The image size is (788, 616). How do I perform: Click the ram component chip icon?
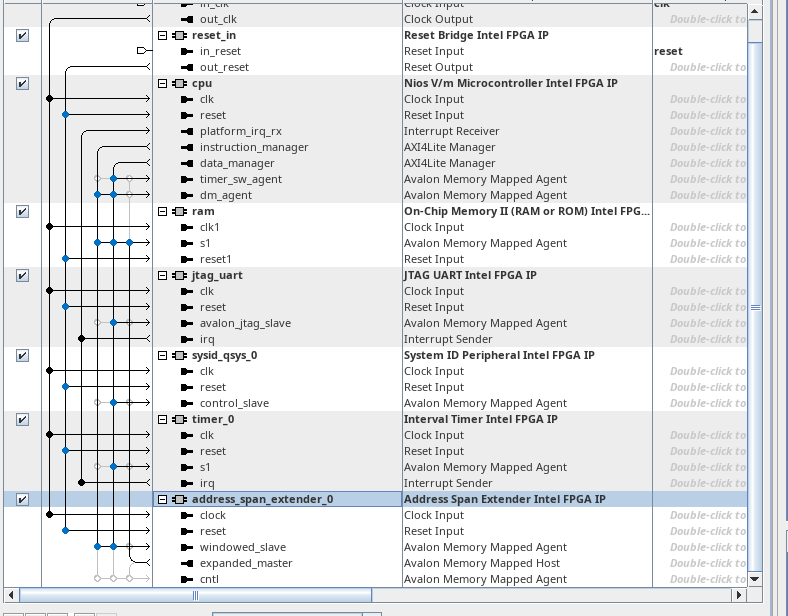[179, 212]
